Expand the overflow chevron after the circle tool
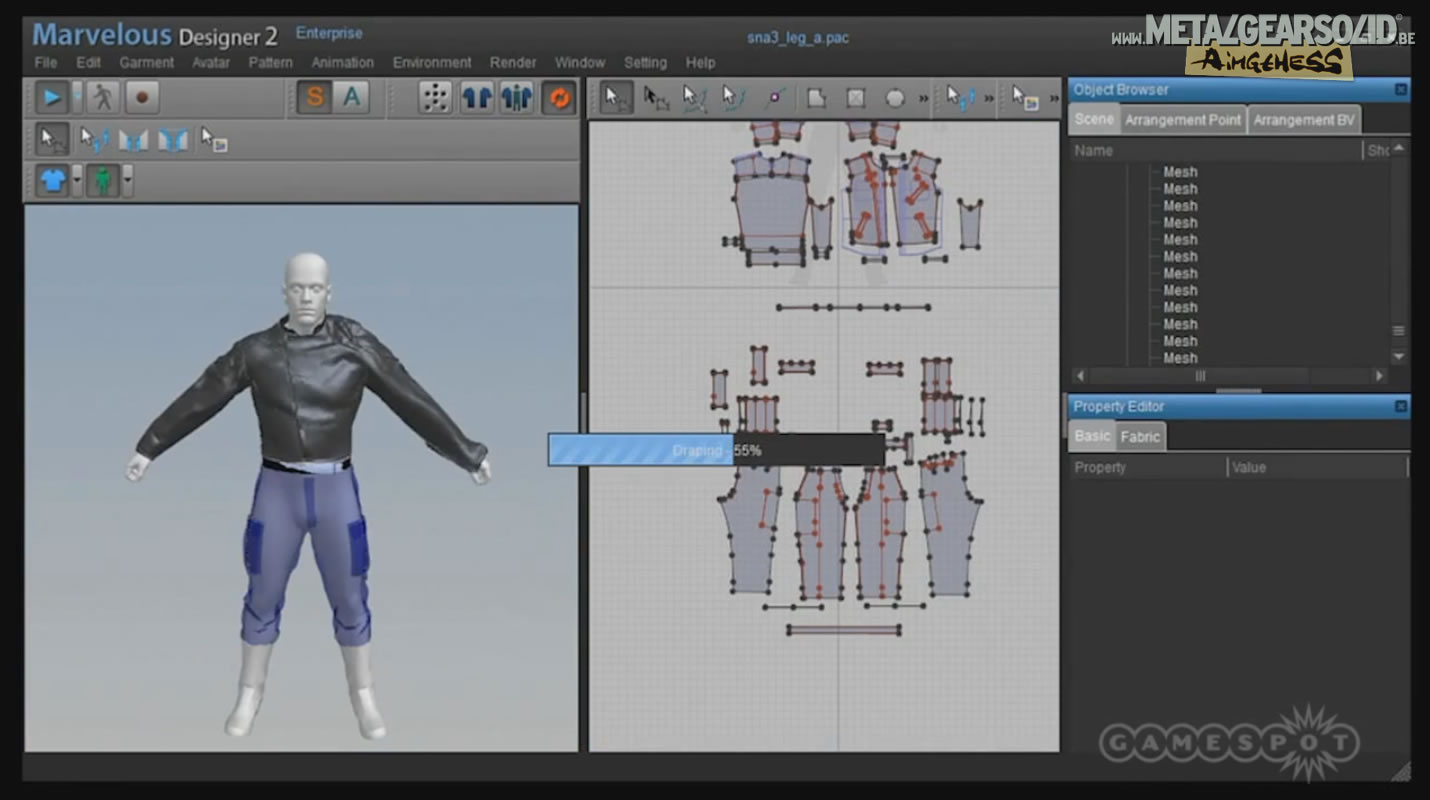Viewport: 1430px width, 800px height. point(924,98)
